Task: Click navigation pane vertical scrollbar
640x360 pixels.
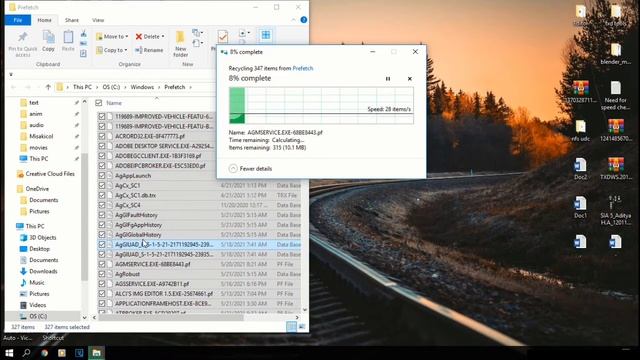Action: 84,216
